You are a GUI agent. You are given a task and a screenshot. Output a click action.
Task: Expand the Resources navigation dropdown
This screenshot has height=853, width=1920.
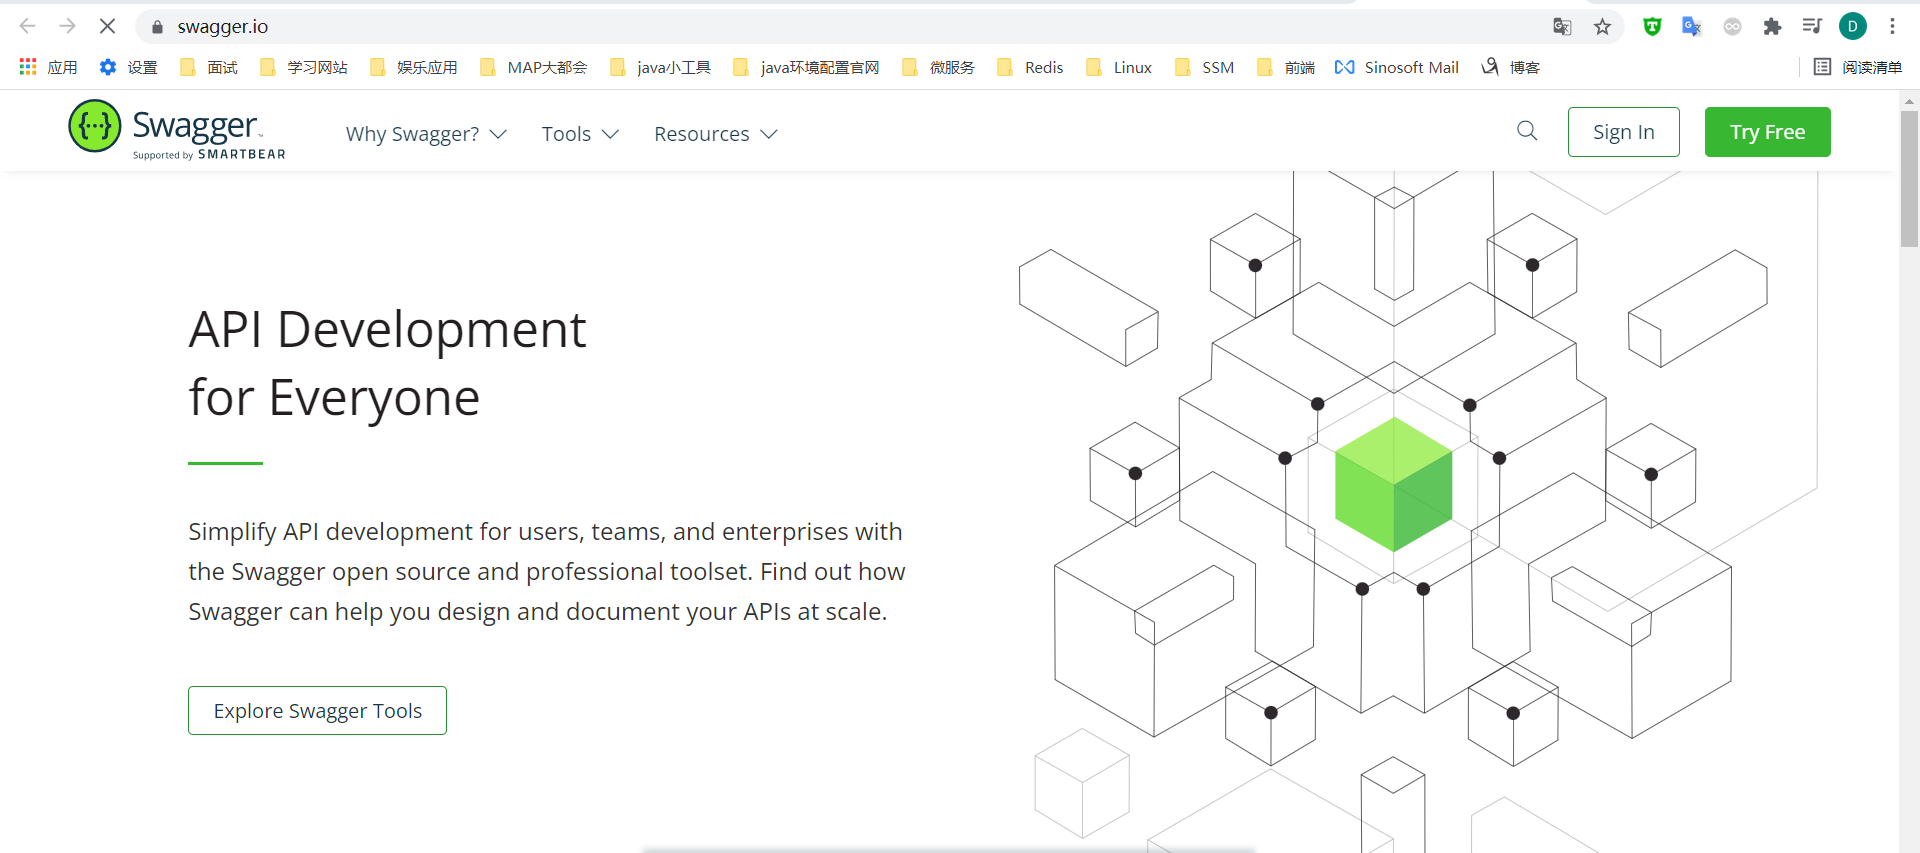[715, 134]
